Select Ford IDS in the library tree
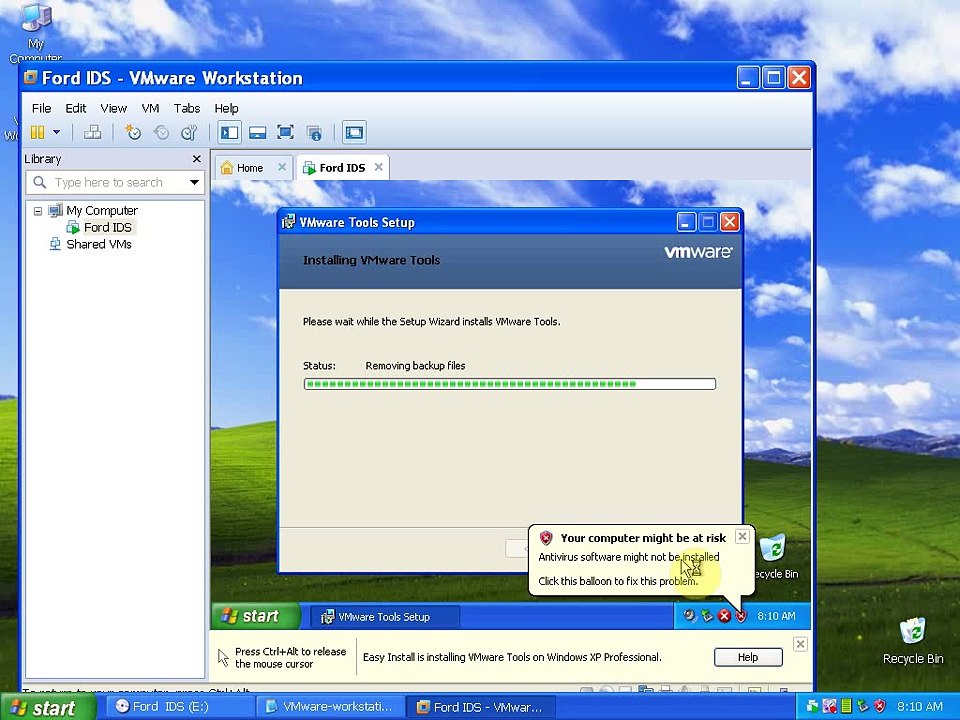 click(108, 227)
